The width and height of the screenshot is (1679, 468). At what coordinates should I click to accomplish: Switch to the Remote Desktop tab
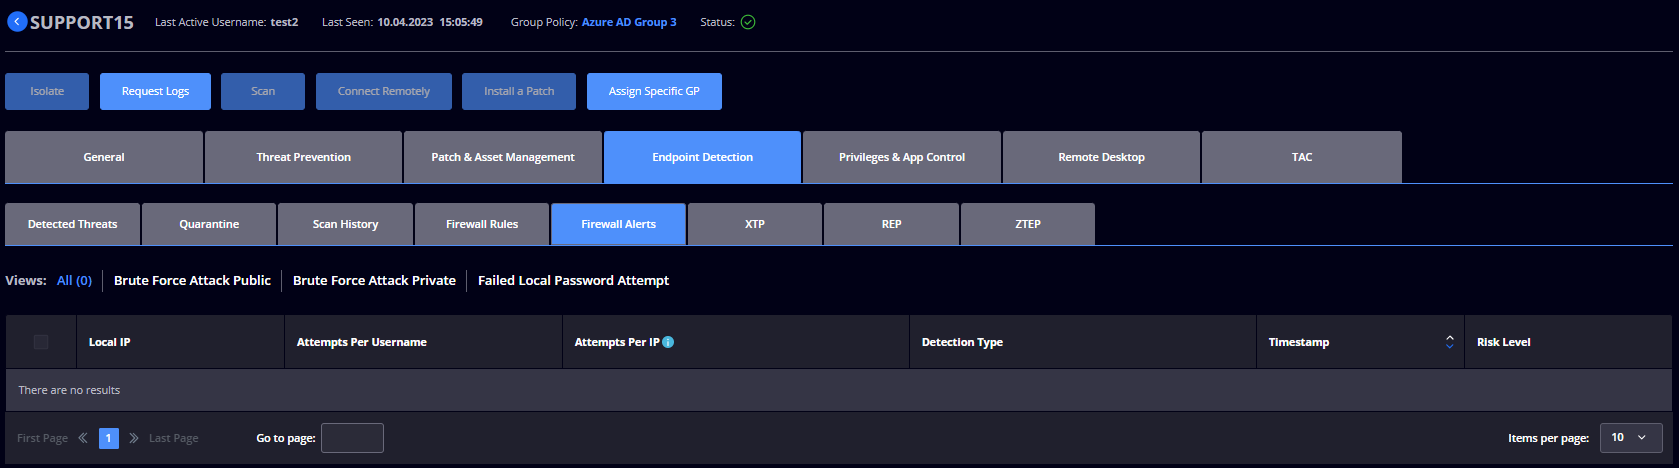click(1101, 157)
